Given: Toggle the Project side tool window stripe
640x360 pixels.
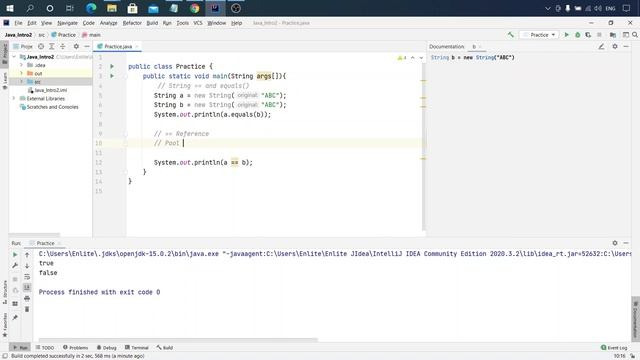Looking at the screenshot, I should tap(4, 53).
